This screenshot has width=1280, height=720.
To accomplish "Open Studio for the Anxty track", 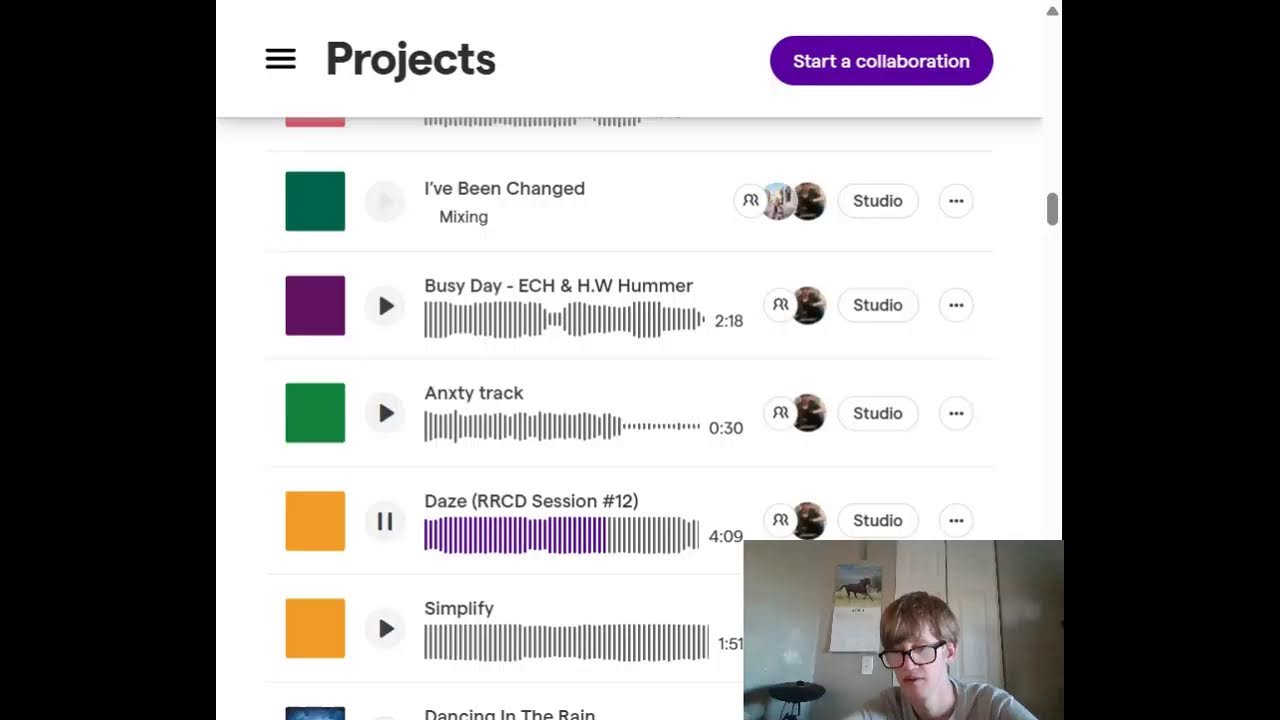I will tap(877, 413).
